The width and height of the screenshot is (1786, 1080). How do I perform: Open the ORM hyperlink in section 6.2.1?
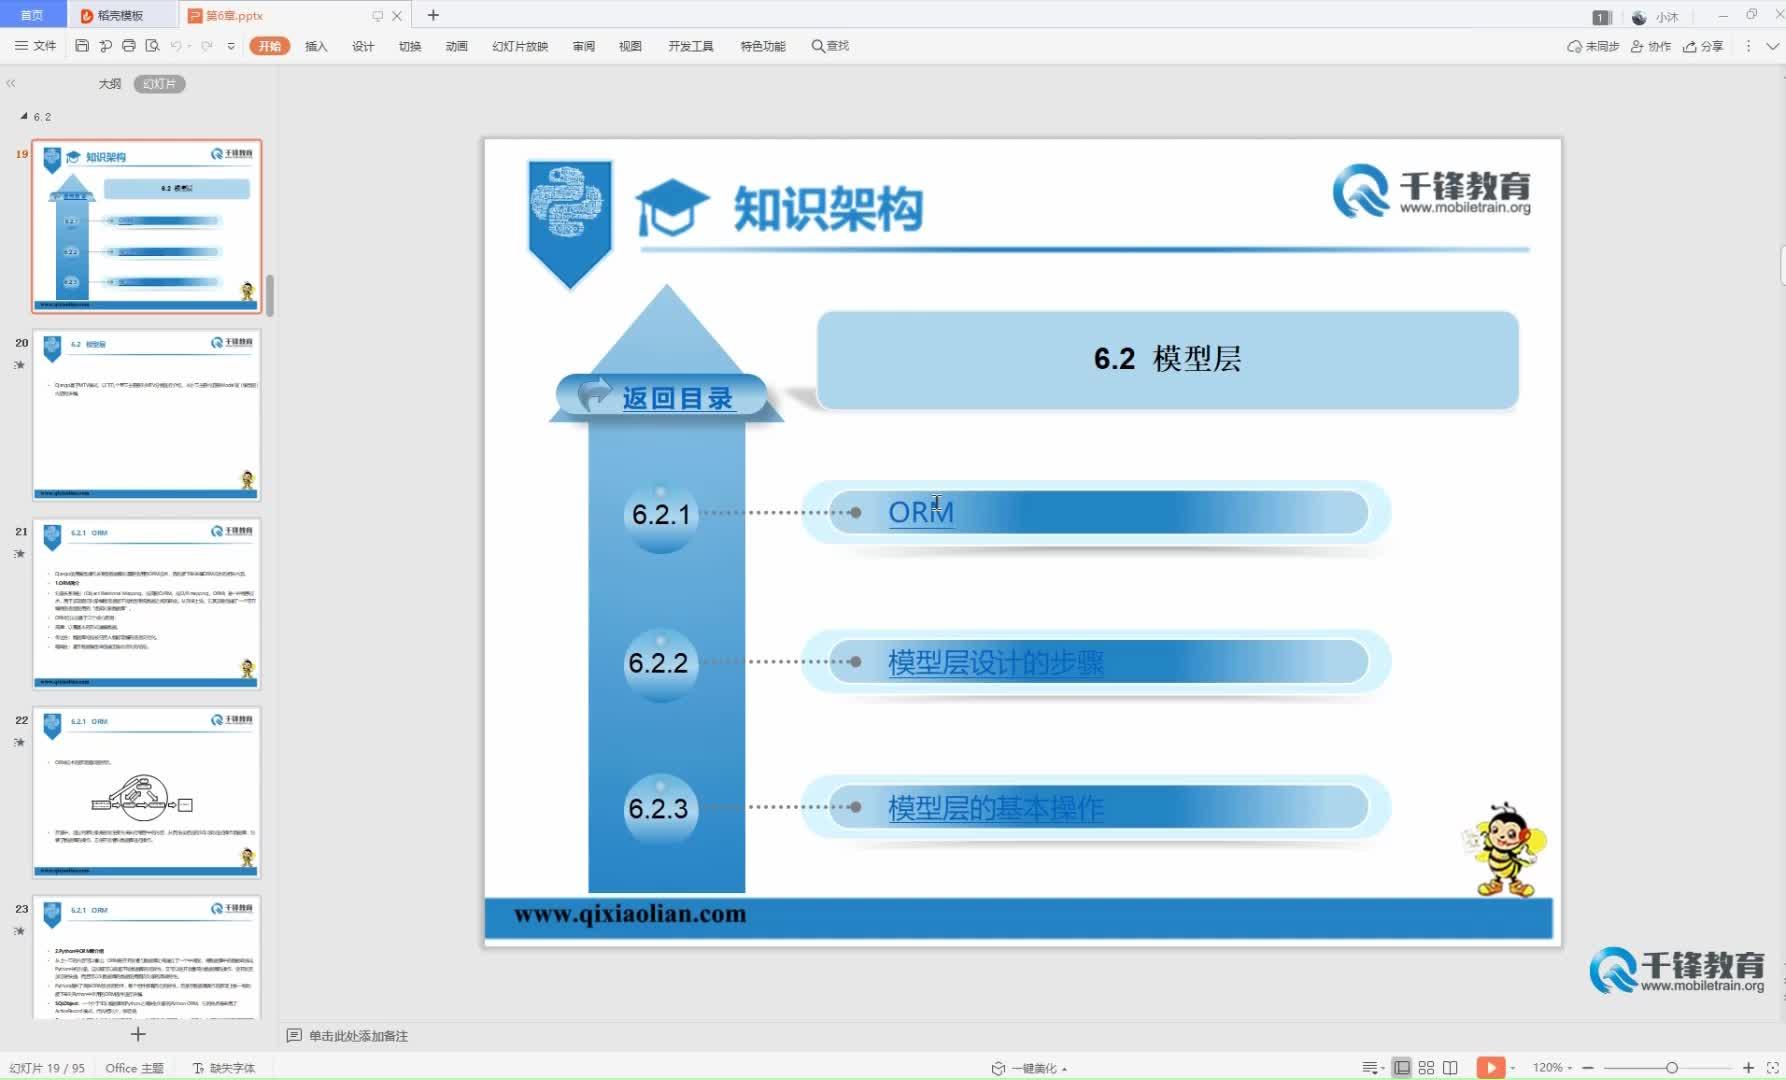click(920, 512)
